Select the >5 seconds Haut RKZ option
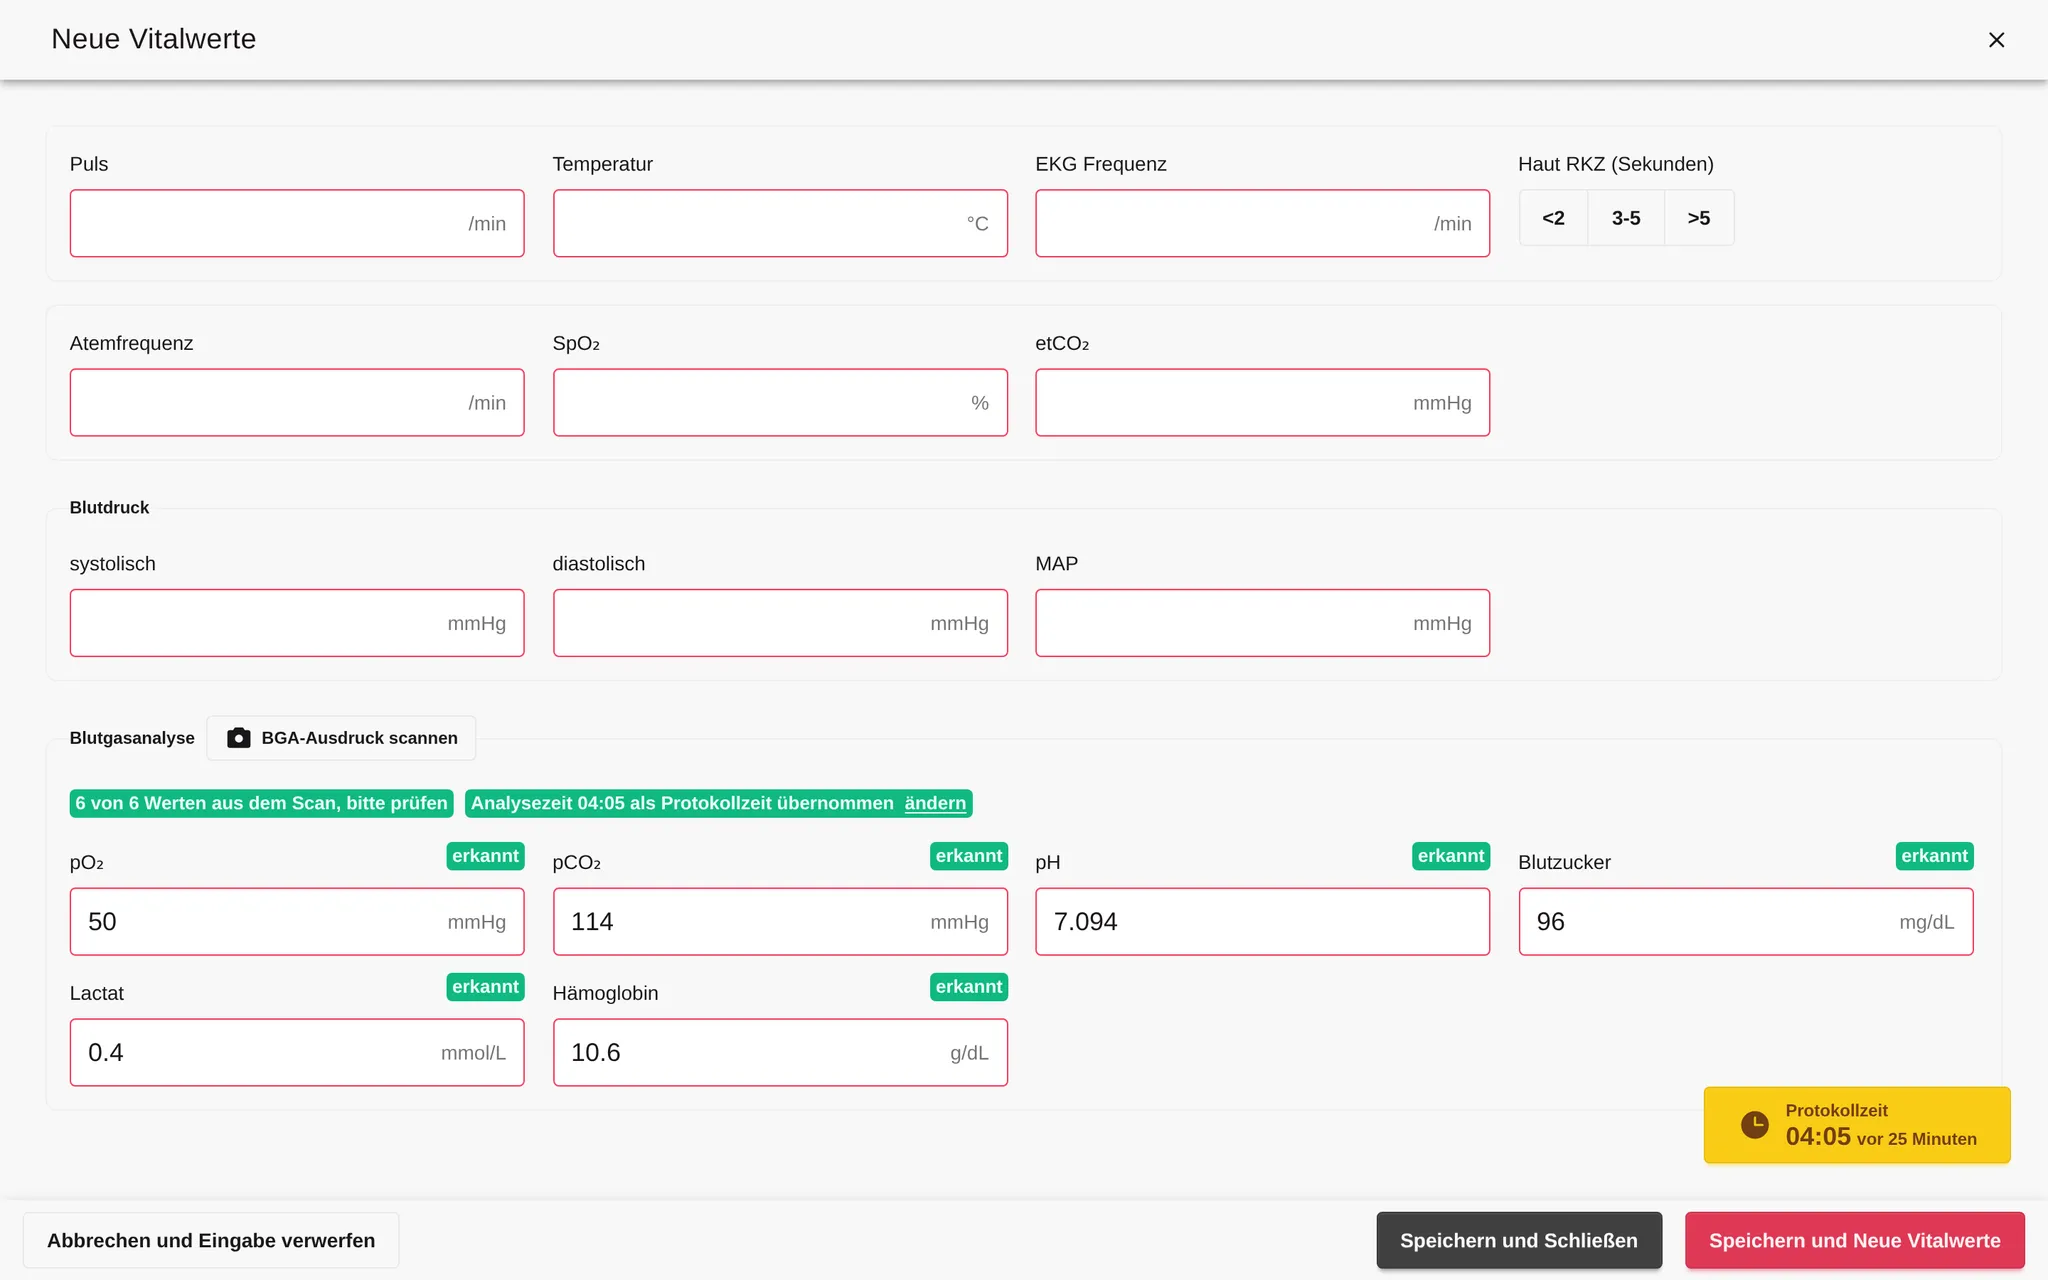The height and width of the screenshot is (1280, 2048). [x=1699, y=218]
